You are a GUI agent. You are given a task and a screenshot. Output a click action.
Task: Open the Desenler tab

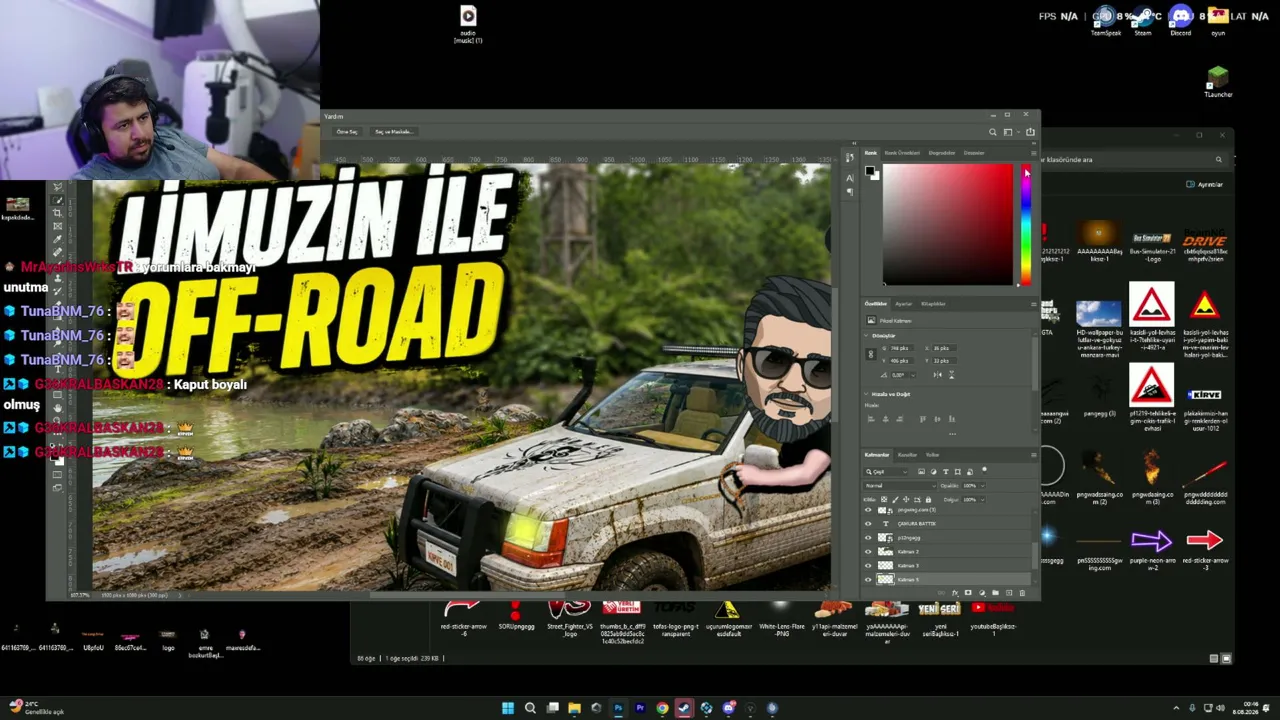coord(974,153)
